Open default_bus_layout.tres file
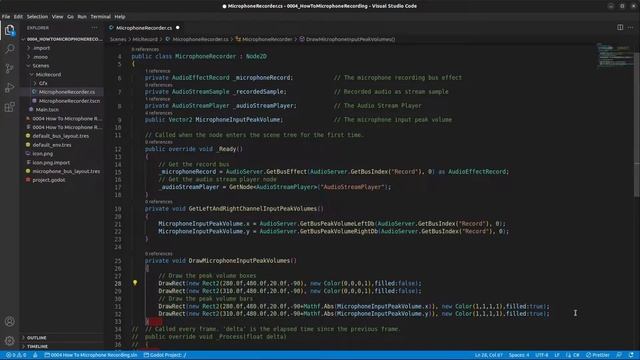 (61, 136)
